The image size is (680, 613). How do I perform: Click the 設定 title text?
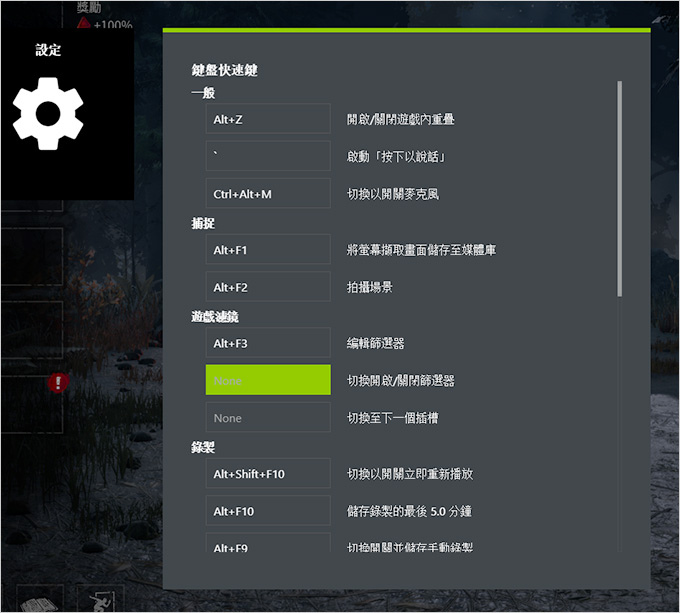(x=48, y=50)
